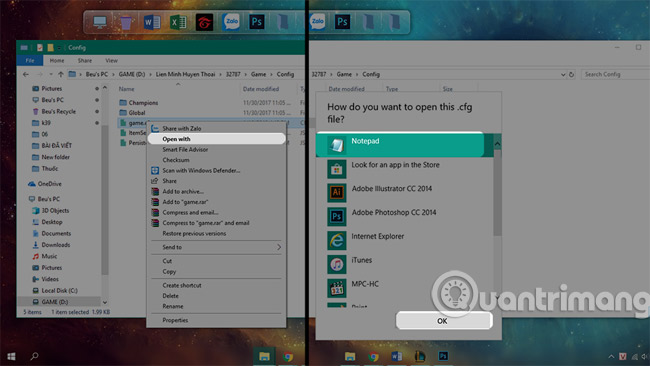Choose the Adobe Photoshop CC 2014 icon

337,216
